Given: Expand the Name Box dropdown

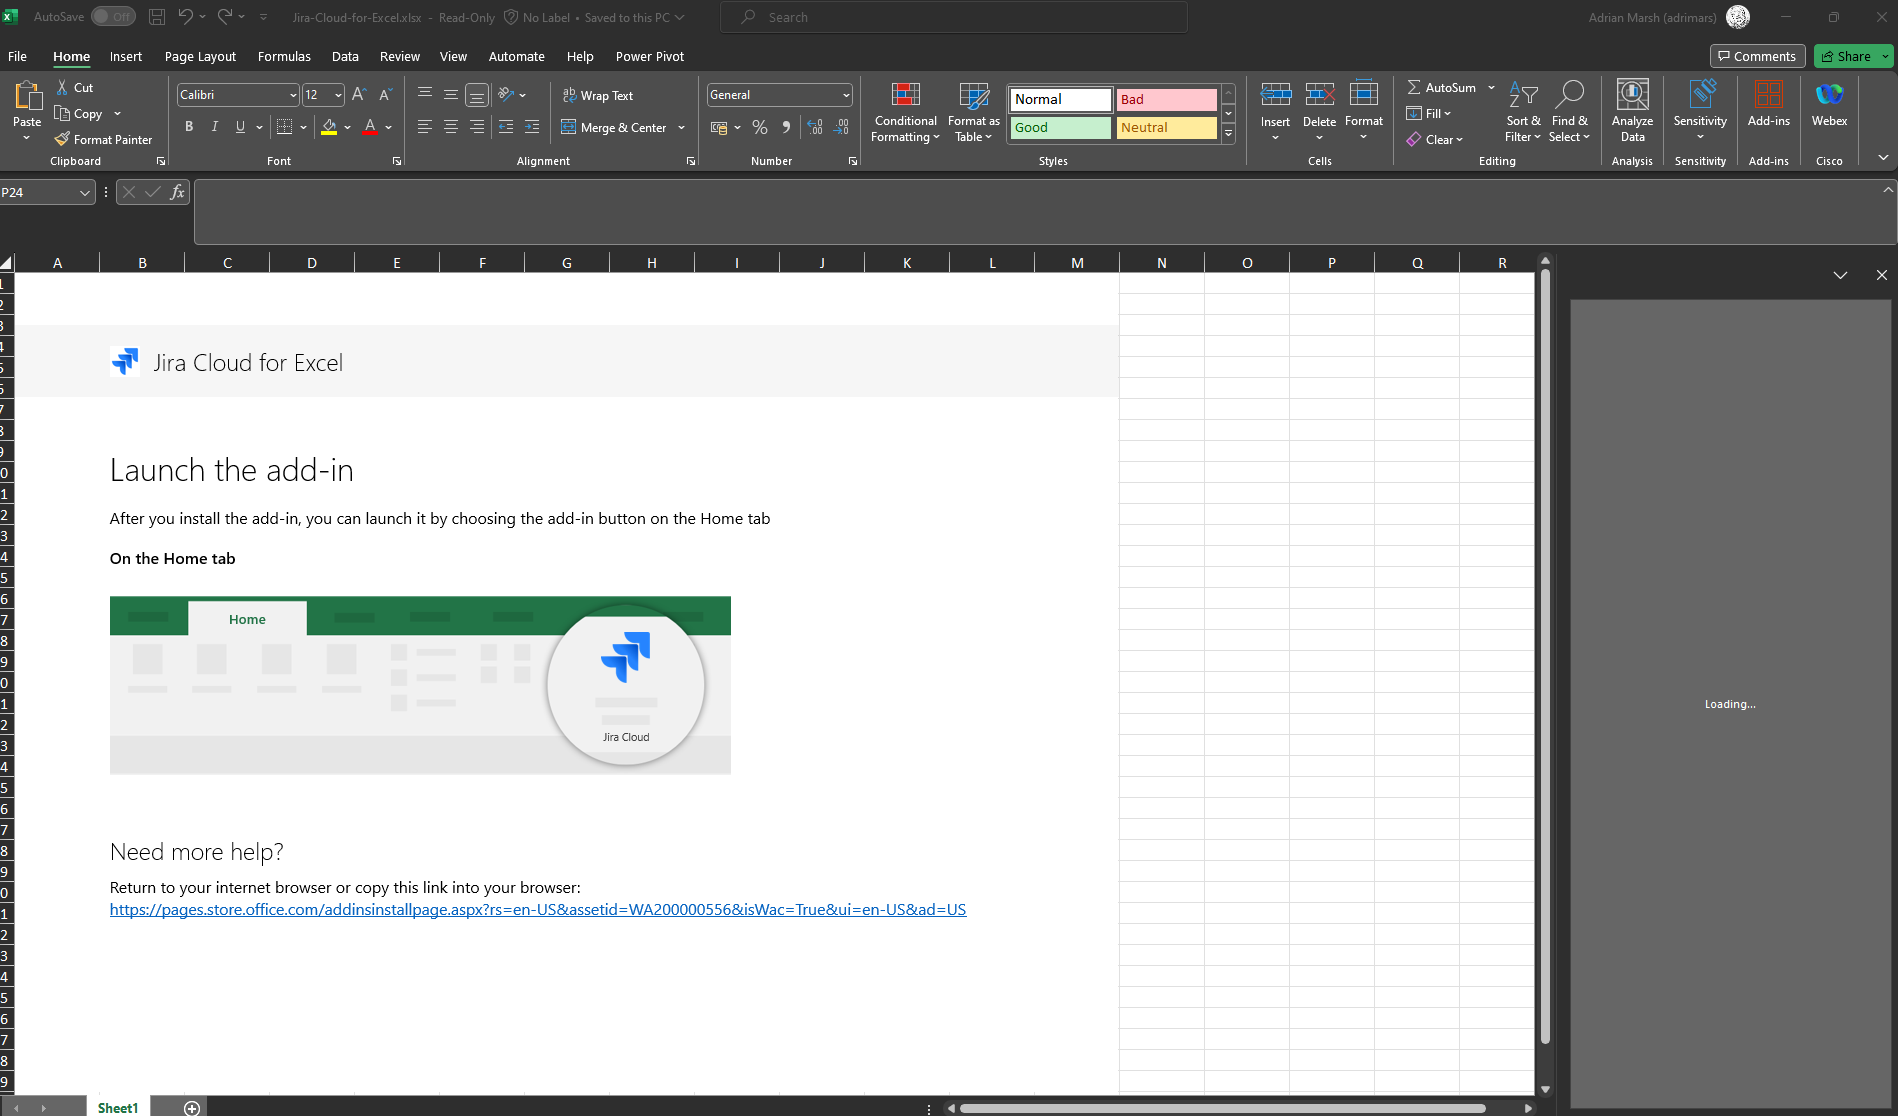Looking at the screenshot, I should click(85, 192).
